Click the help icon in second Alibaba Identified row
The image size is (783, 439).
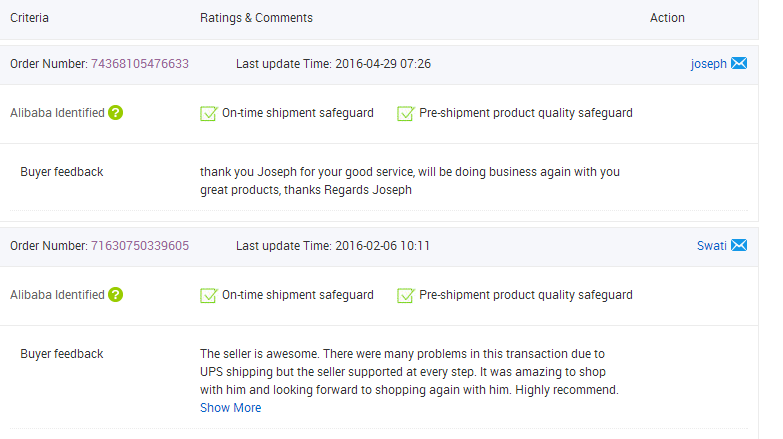click(116, 295)
